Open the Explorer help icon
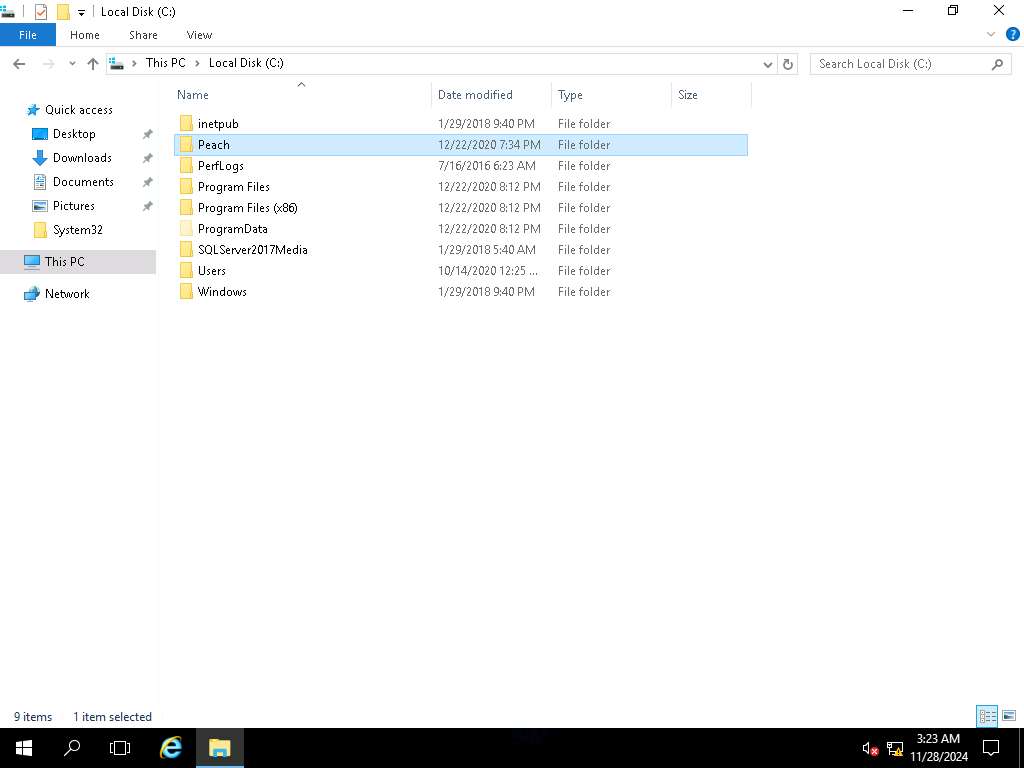 [x=1012, y=34]
